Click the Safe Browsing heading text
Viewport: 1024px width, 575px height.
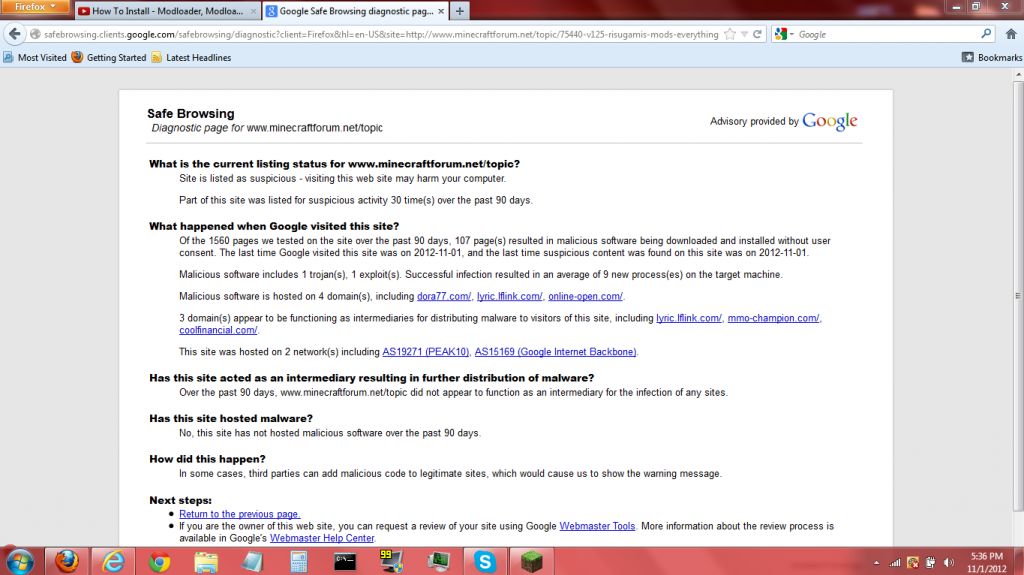191,114
